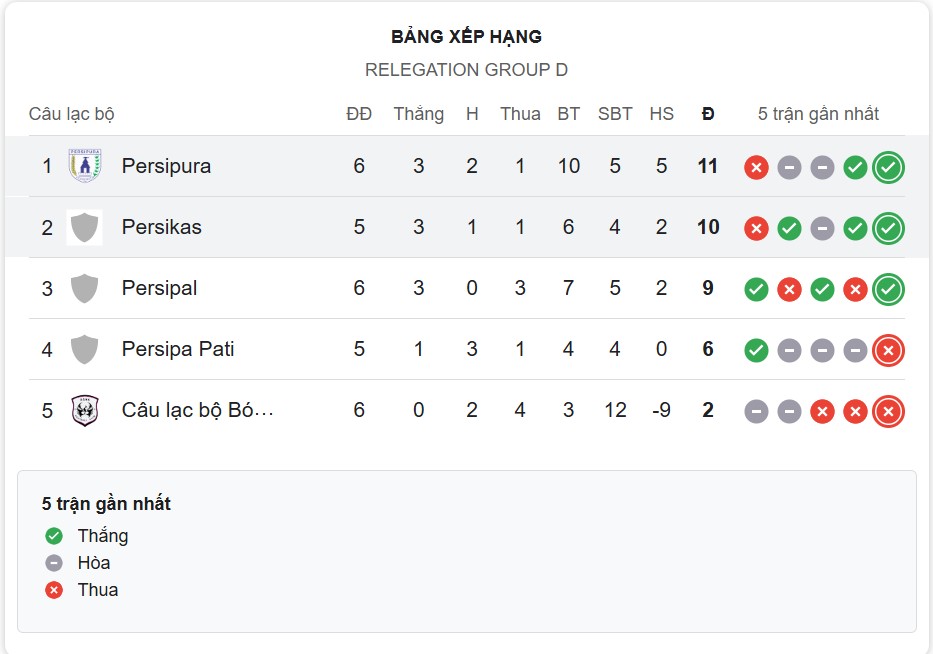Sort by the ĐĐ column header
Viewport: 933px width, 654px height.
click(x=359, y=114)
